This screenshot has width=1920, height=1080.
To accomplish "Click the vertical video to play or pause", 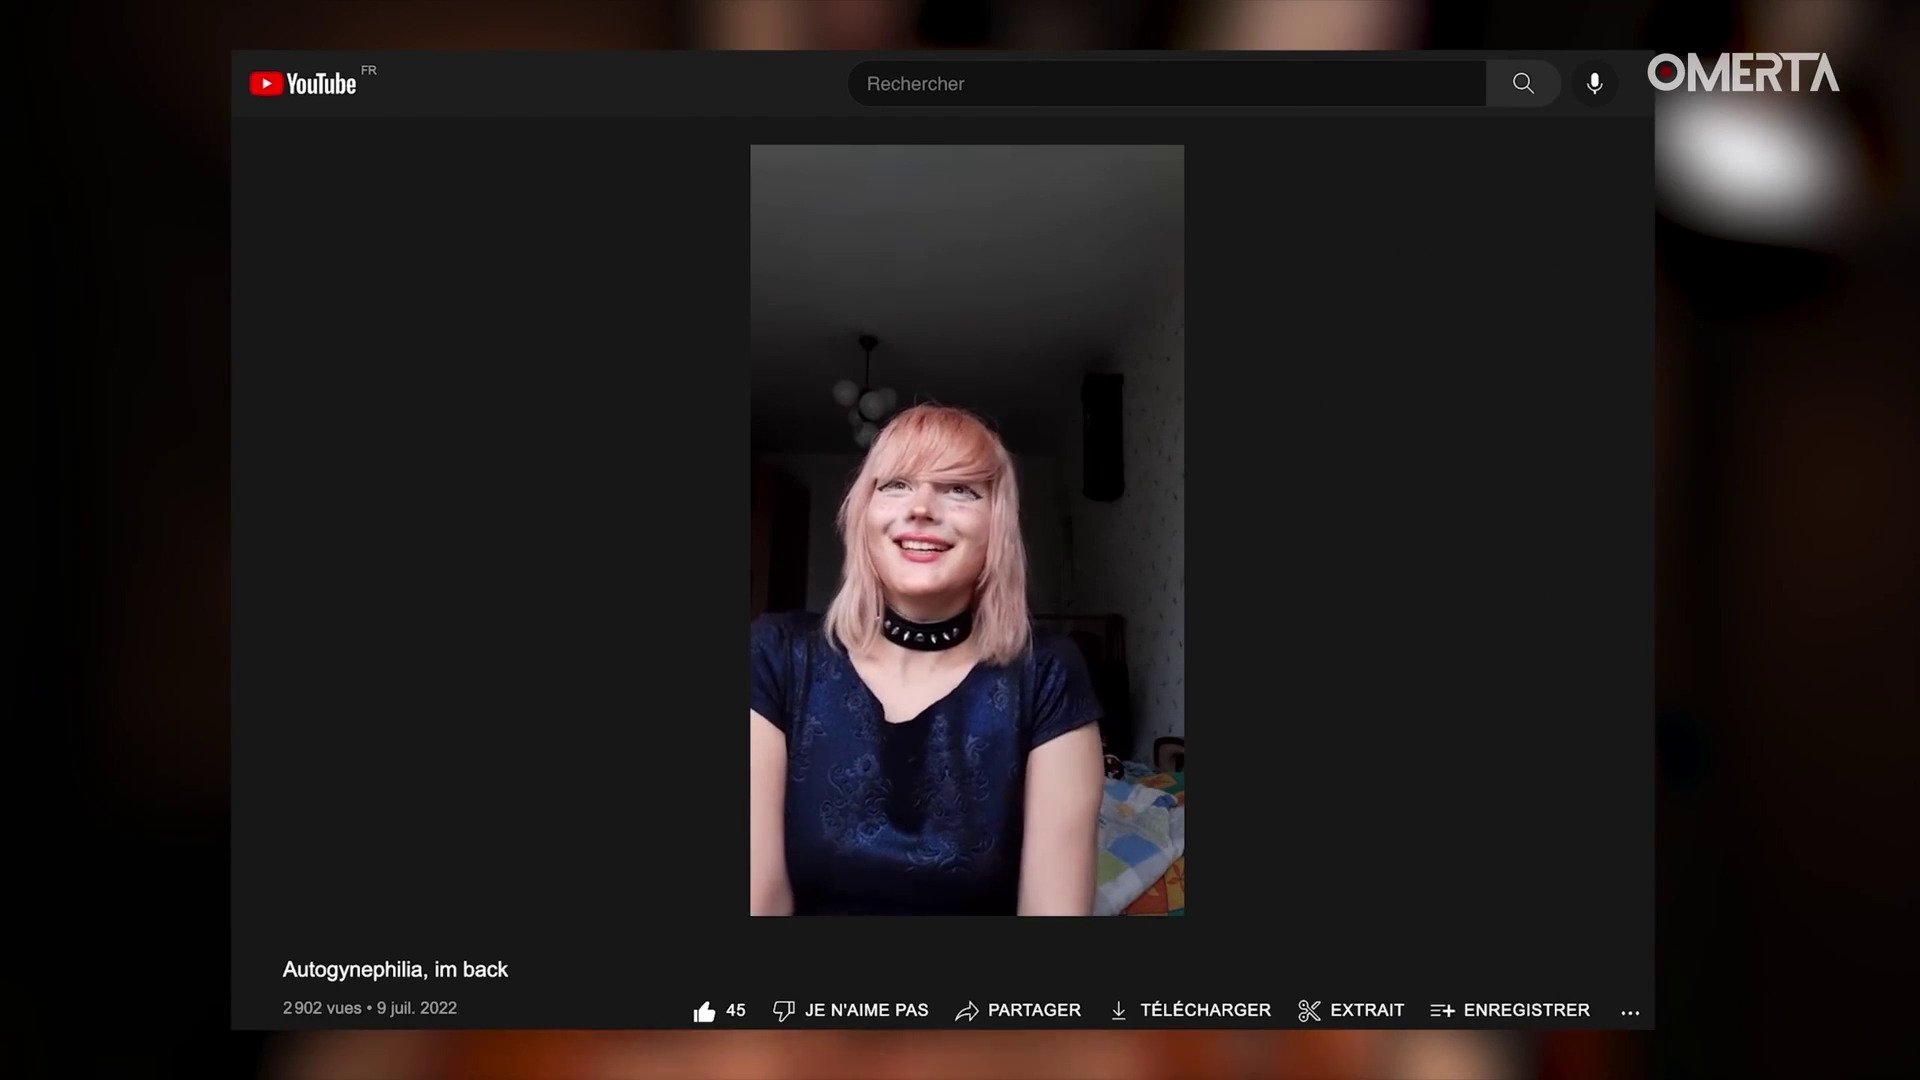I will pos(966,530).
